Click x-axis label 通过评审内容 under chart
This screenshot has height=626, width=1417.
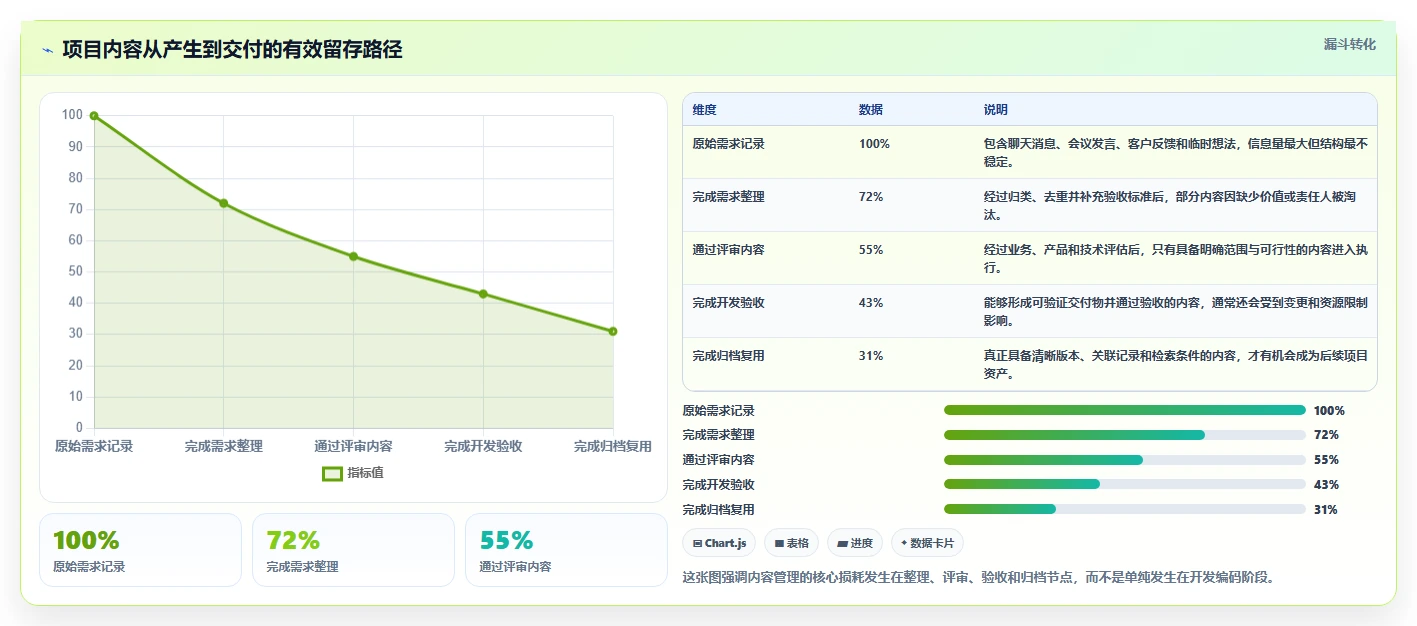353,446
